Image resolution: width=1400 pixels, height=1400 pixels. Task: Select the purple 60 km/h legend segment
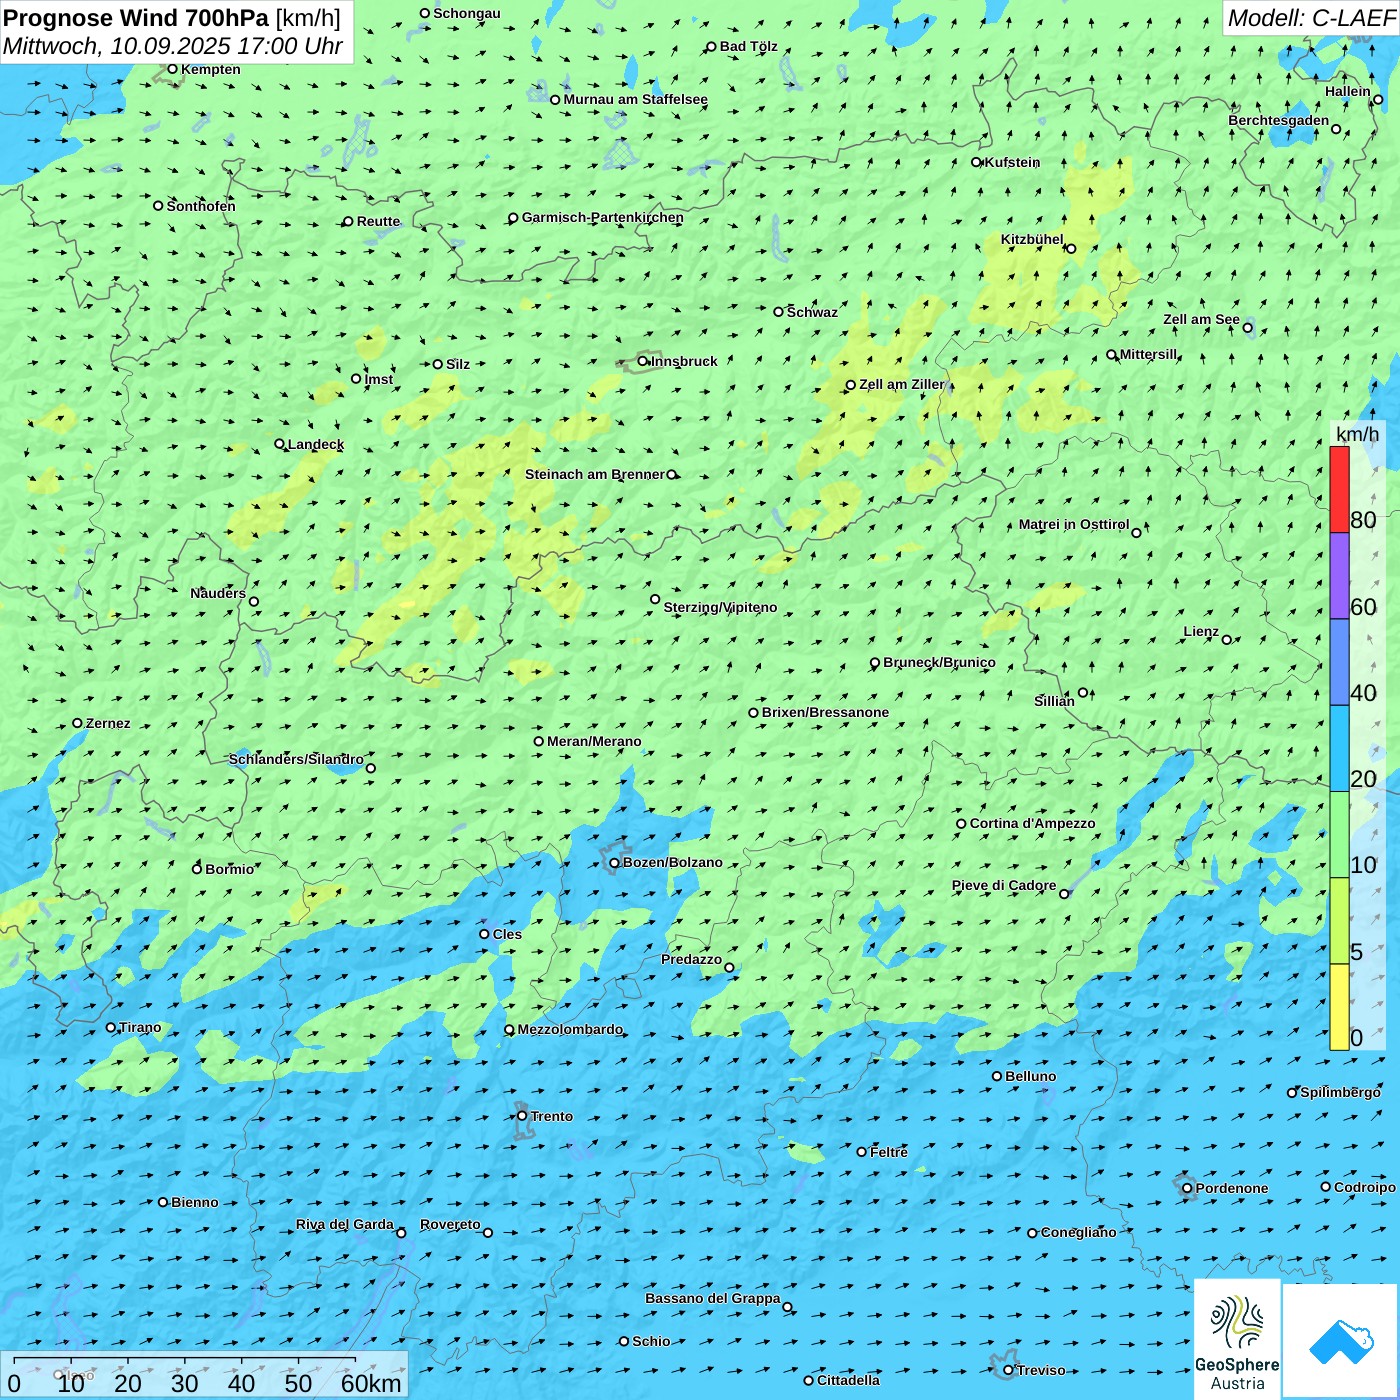1339,576
